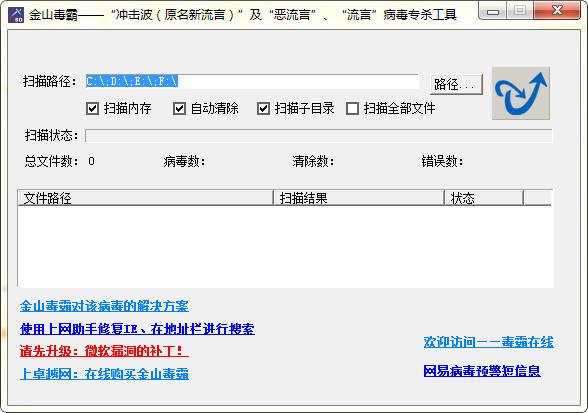This screenshot has width=588, height=413.
Task: Open link 欢迎访问——毒霸在线
Action: pos(489,342)
